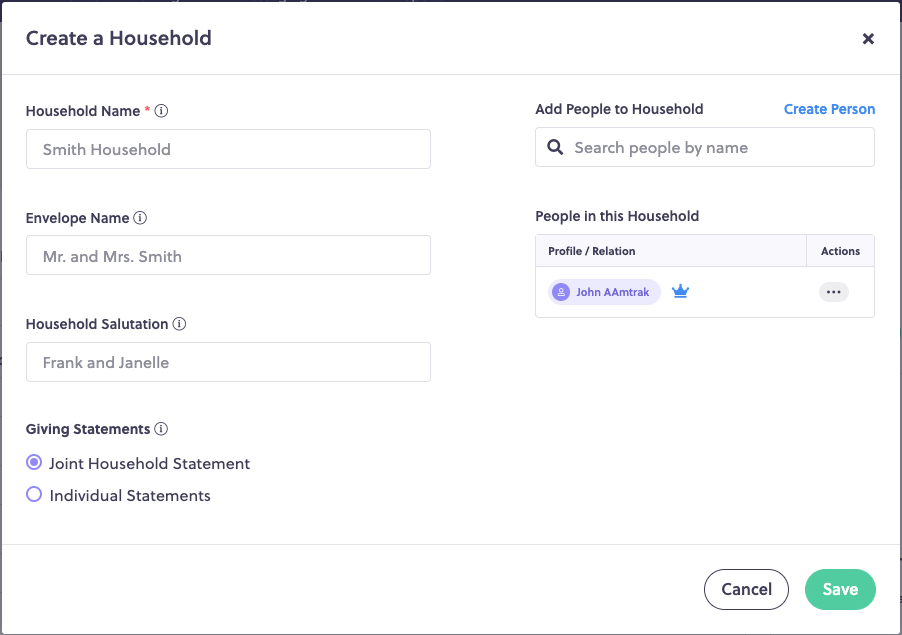Image resolution: width=902 pixels, height=635 pixels.
Task: Click the Envelope Name info icon
Action: click(140, 218)
